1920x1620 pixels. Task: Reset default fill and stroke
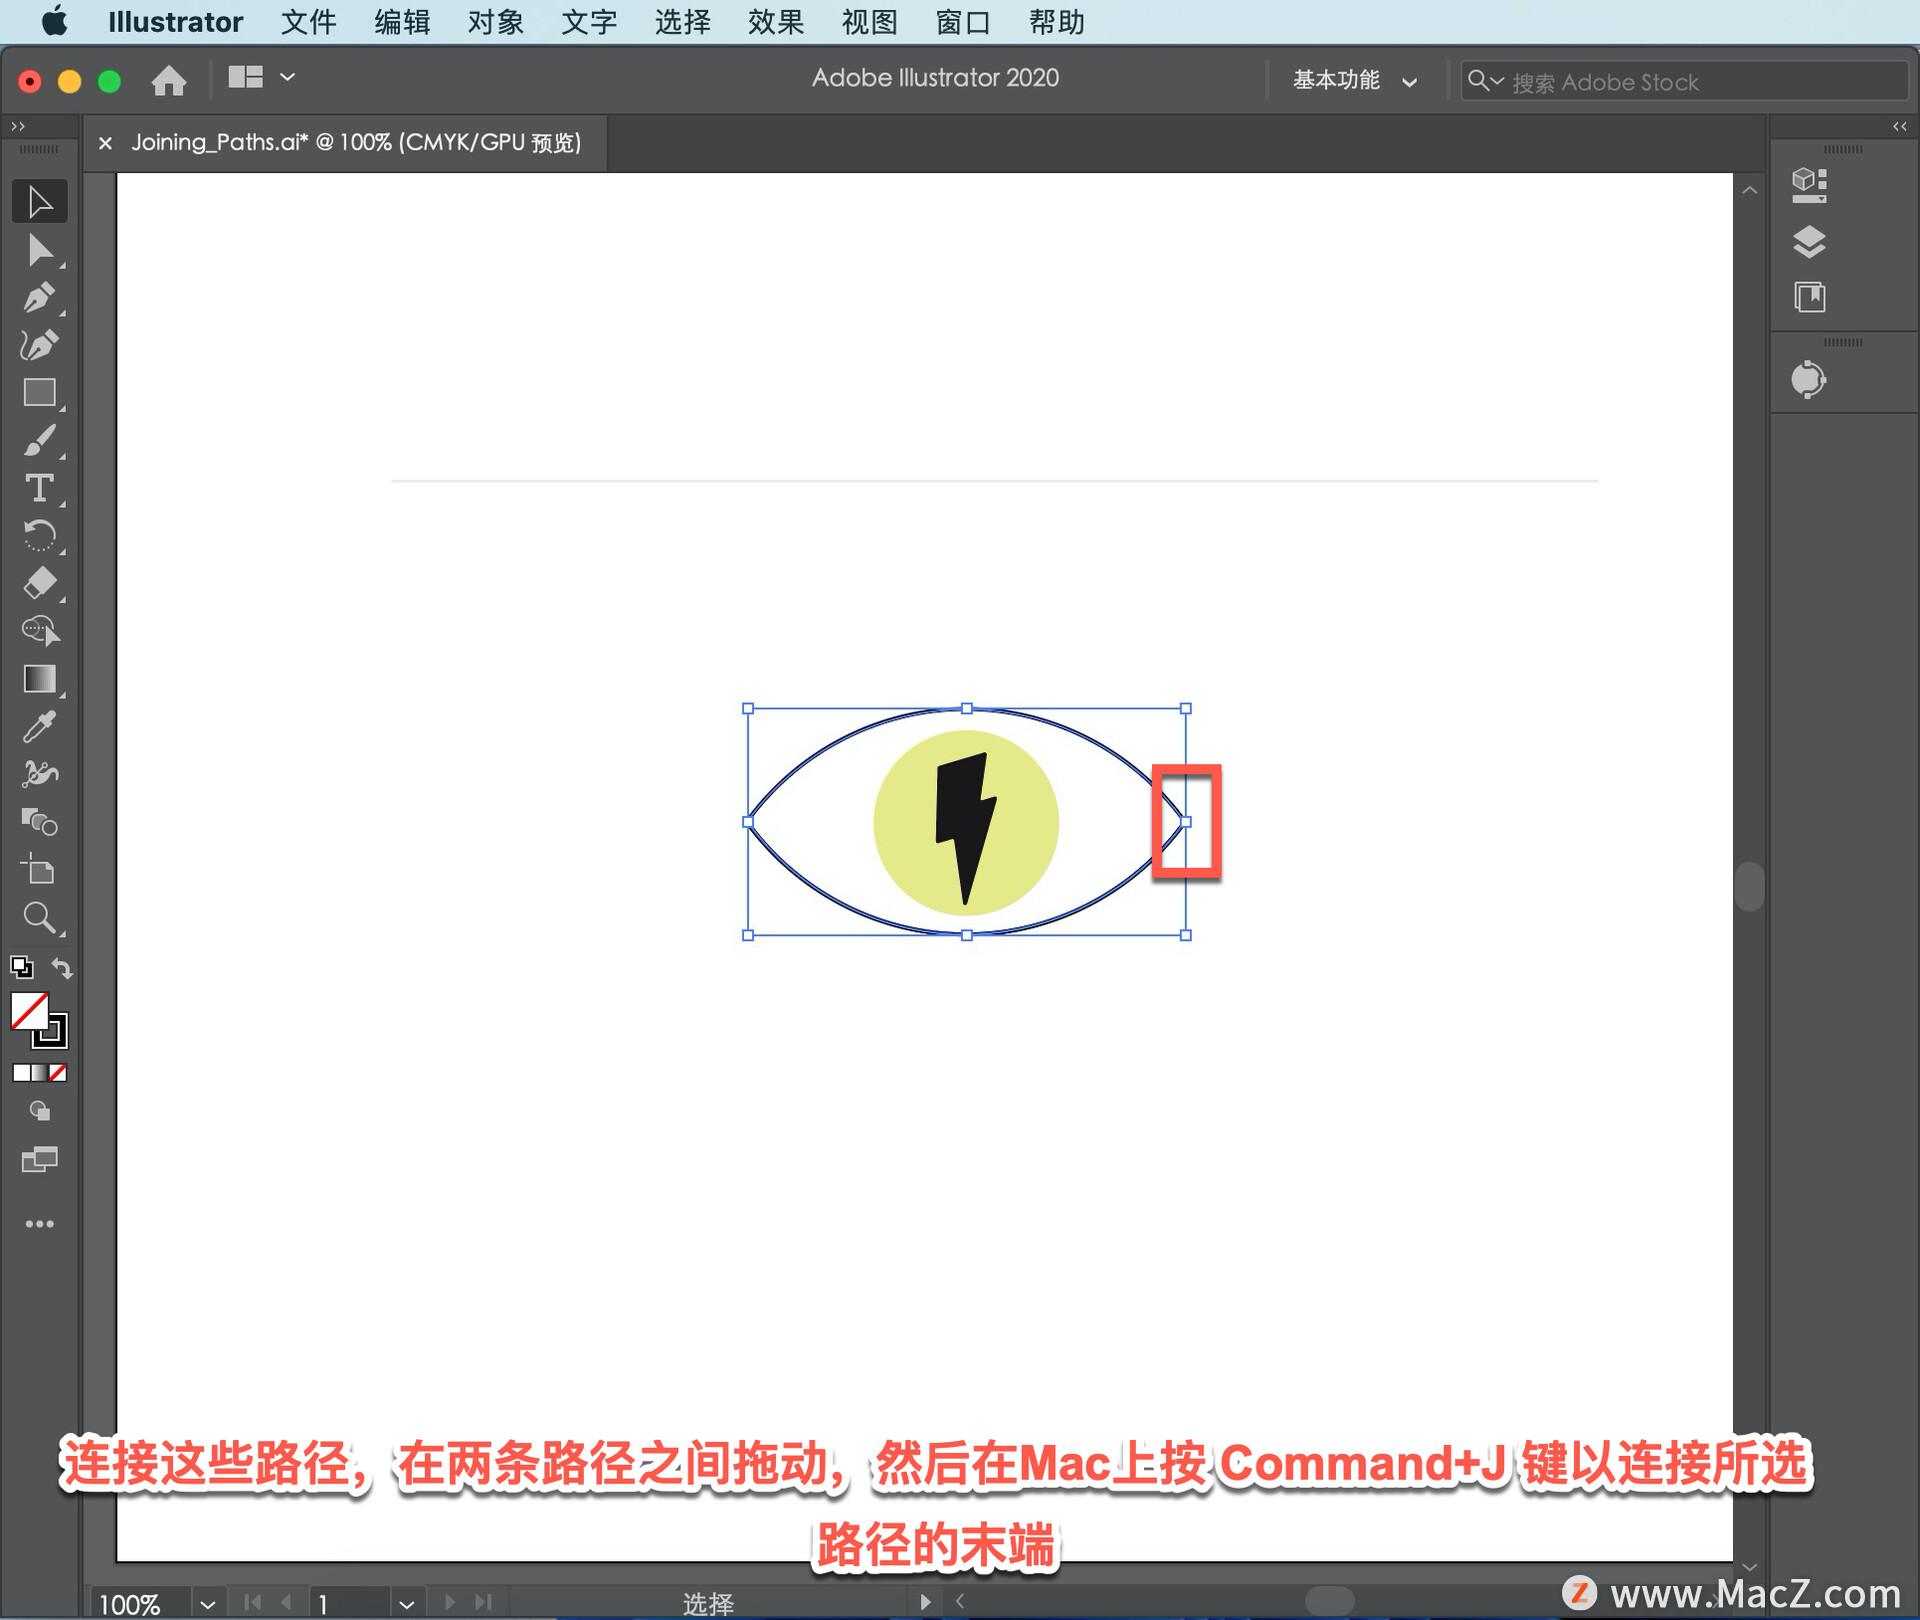(x=21, y=968)
